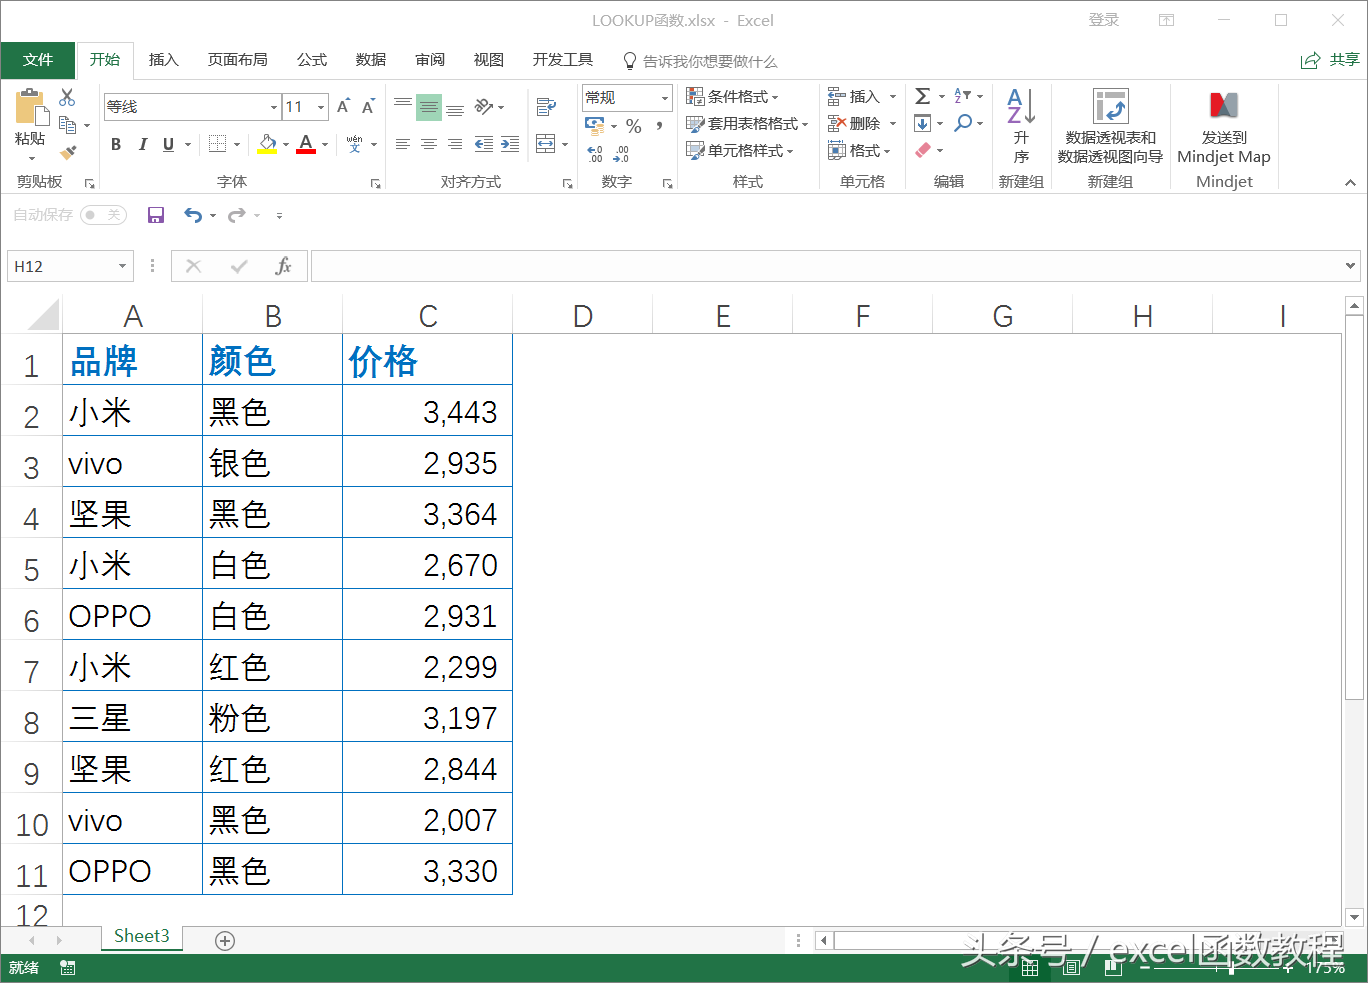1368x983 pixels.
Task: Switch to the 公式 Formulas tab
Action: click(312, 60)
